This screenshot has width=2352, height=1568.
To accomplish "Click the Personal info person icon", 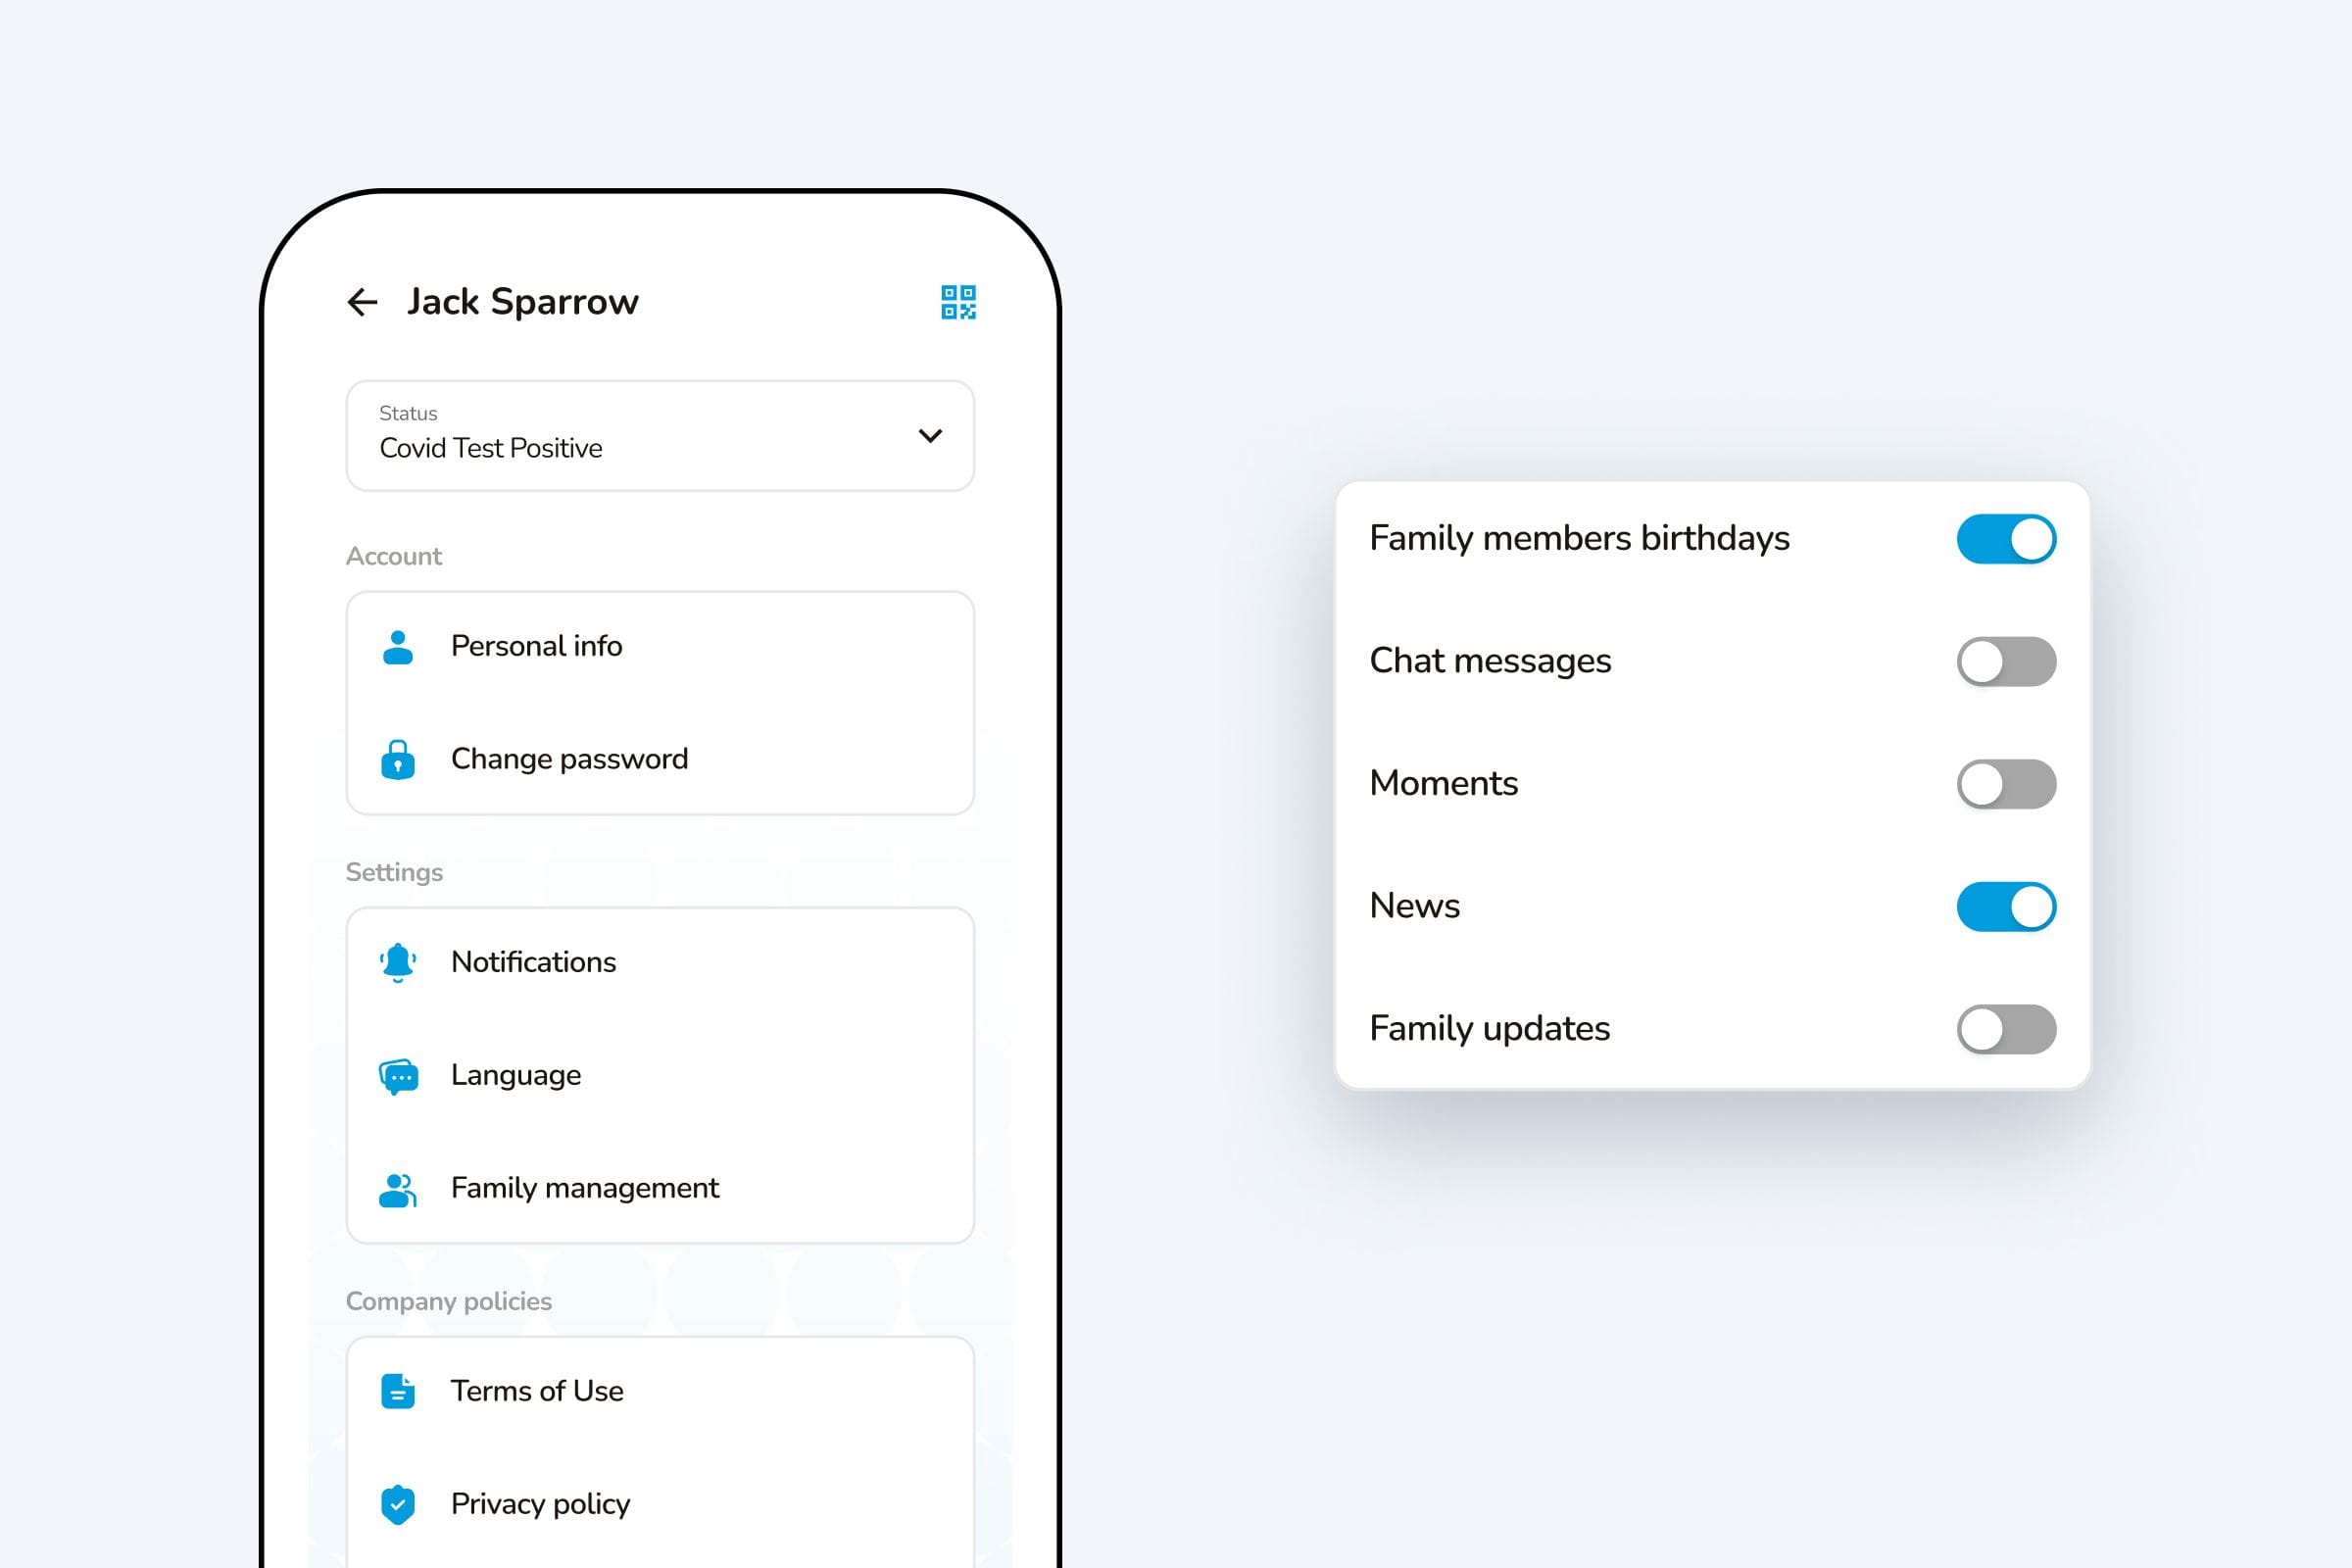I will pyautogui.click(x=398, y=647).
